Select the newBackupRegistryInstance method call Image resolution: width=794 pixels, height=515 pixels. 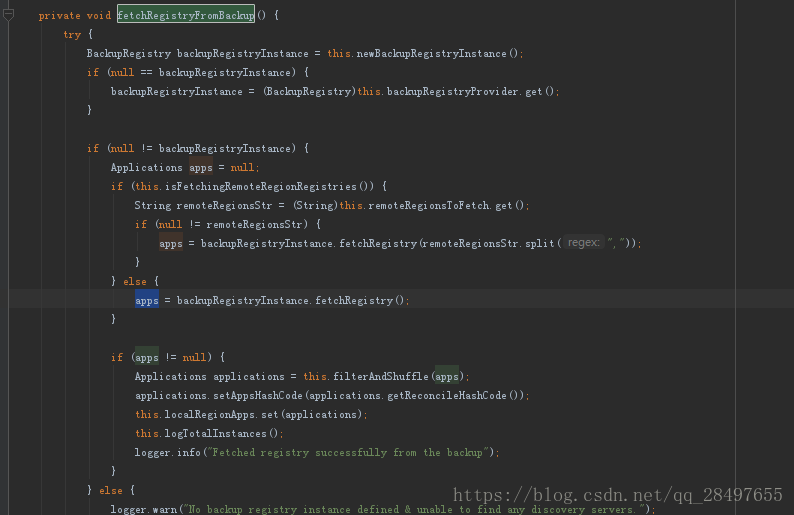click(x=431, y=54)
